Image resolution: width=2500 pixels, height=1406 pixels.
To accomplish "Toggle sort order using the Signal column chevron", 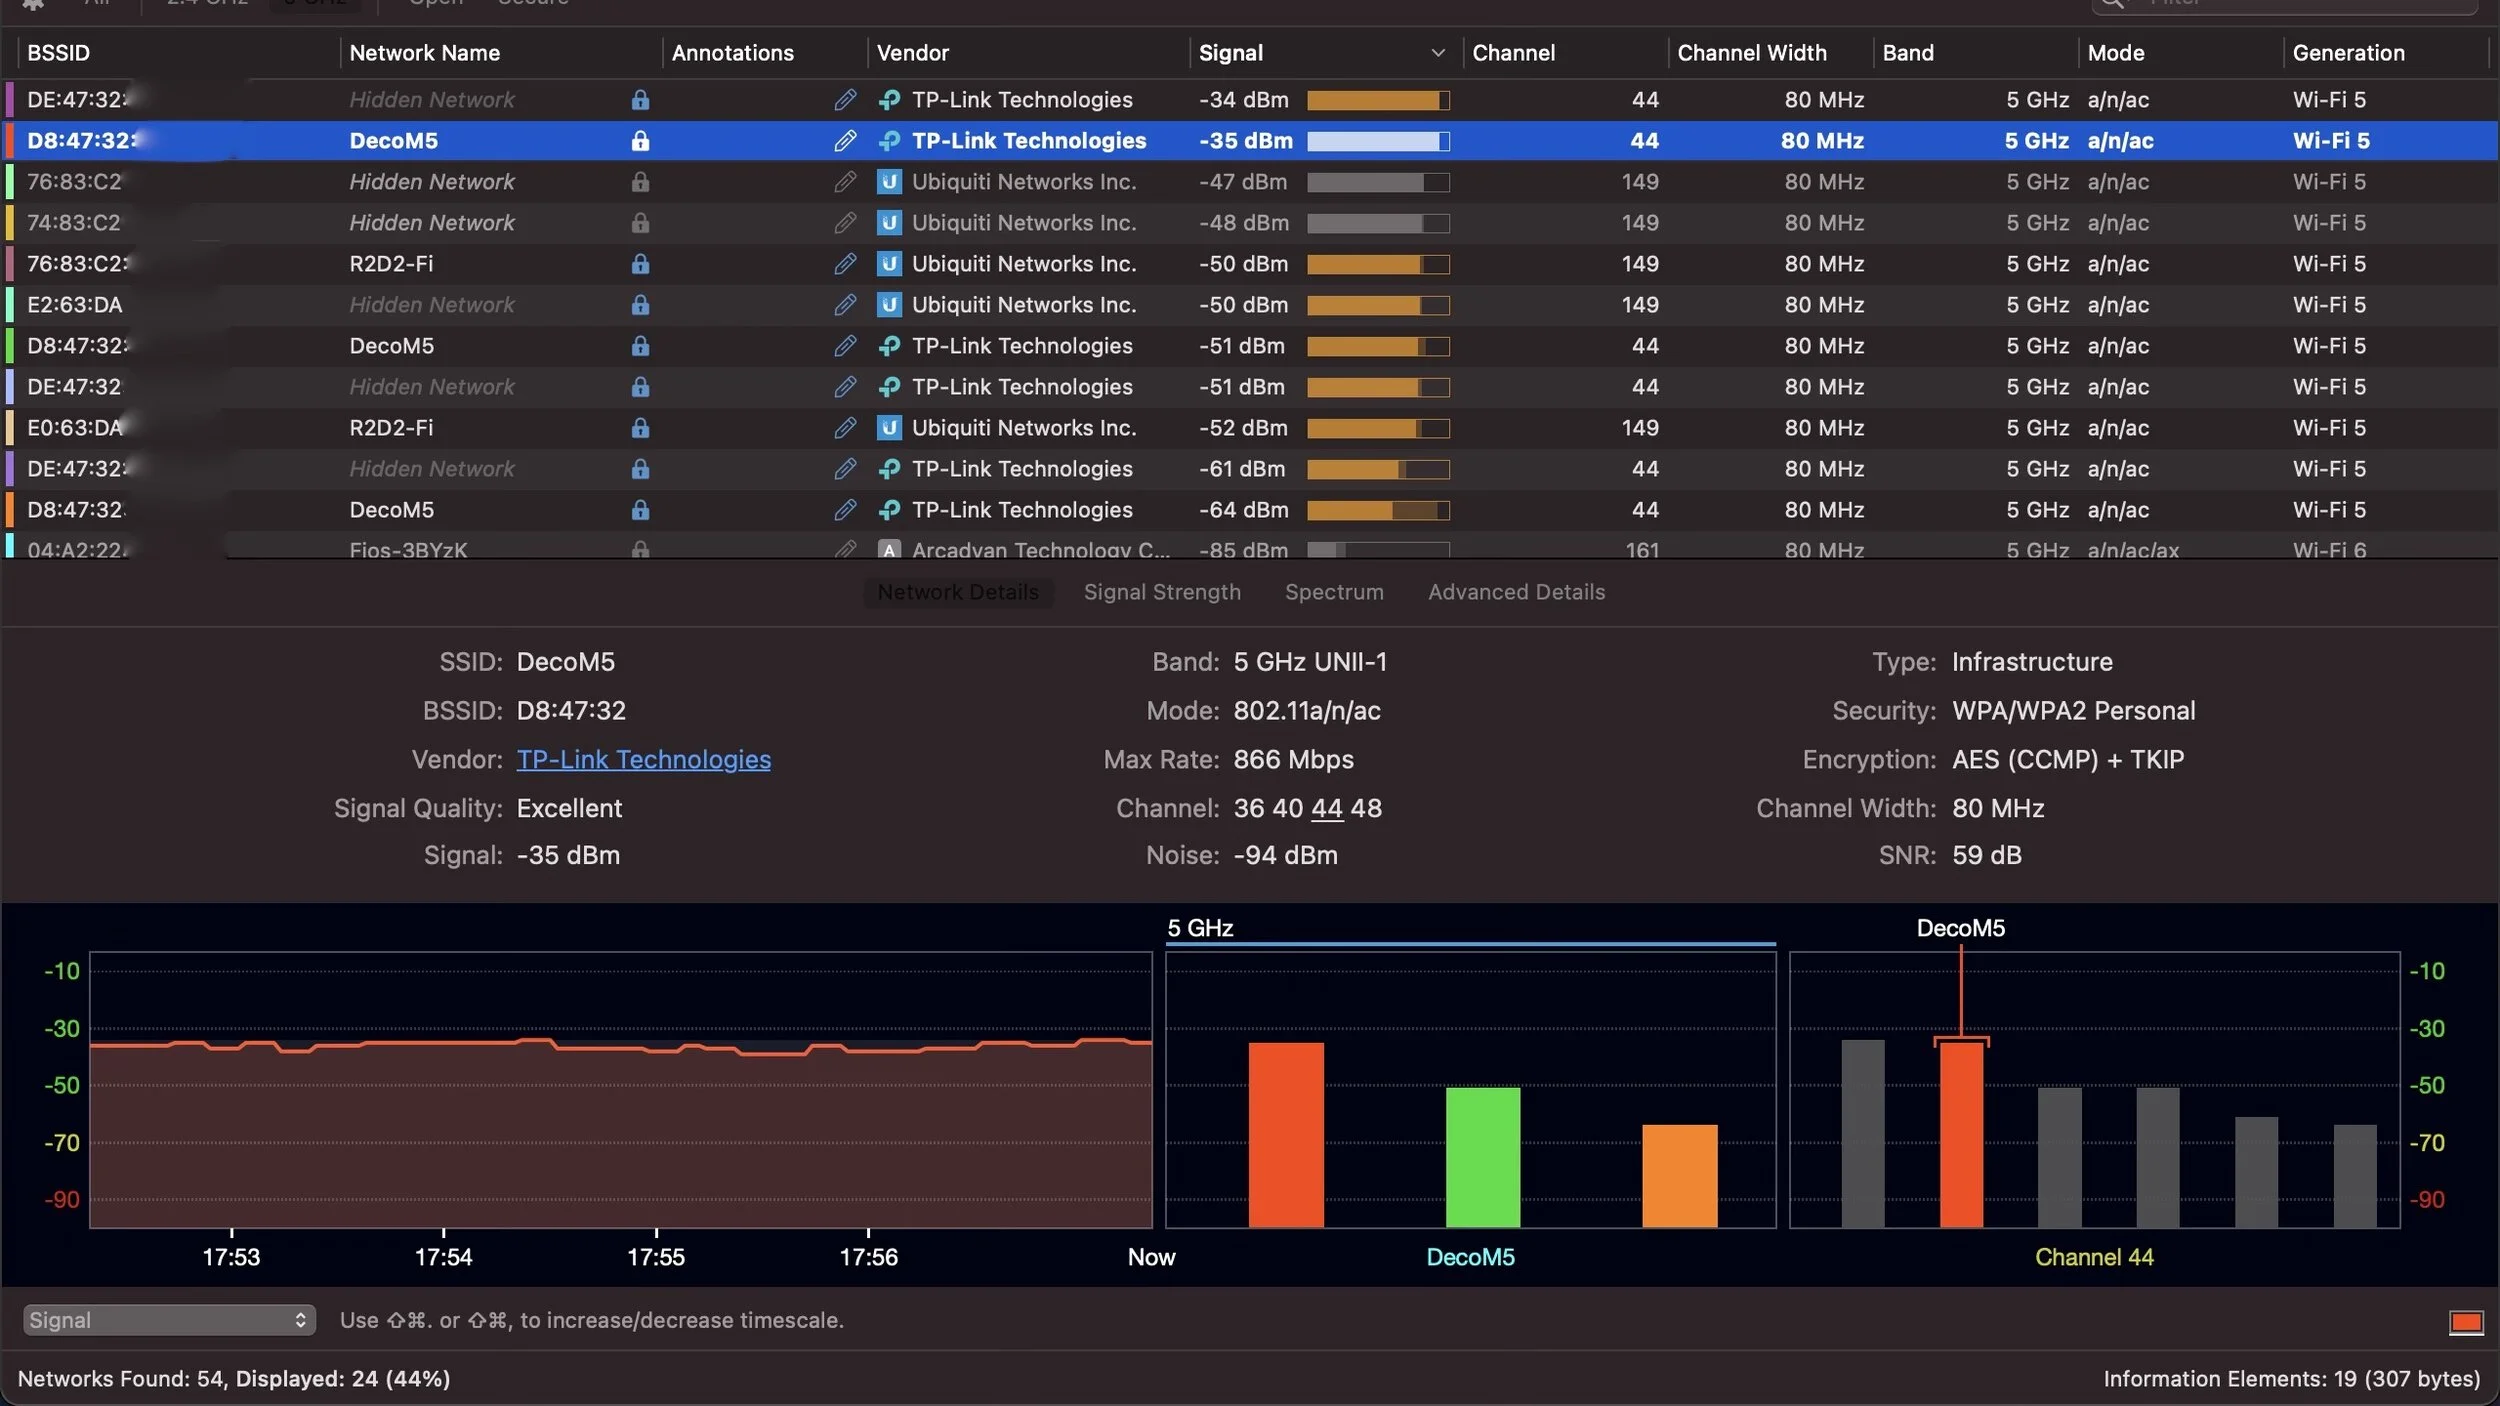I will 1437,53.
